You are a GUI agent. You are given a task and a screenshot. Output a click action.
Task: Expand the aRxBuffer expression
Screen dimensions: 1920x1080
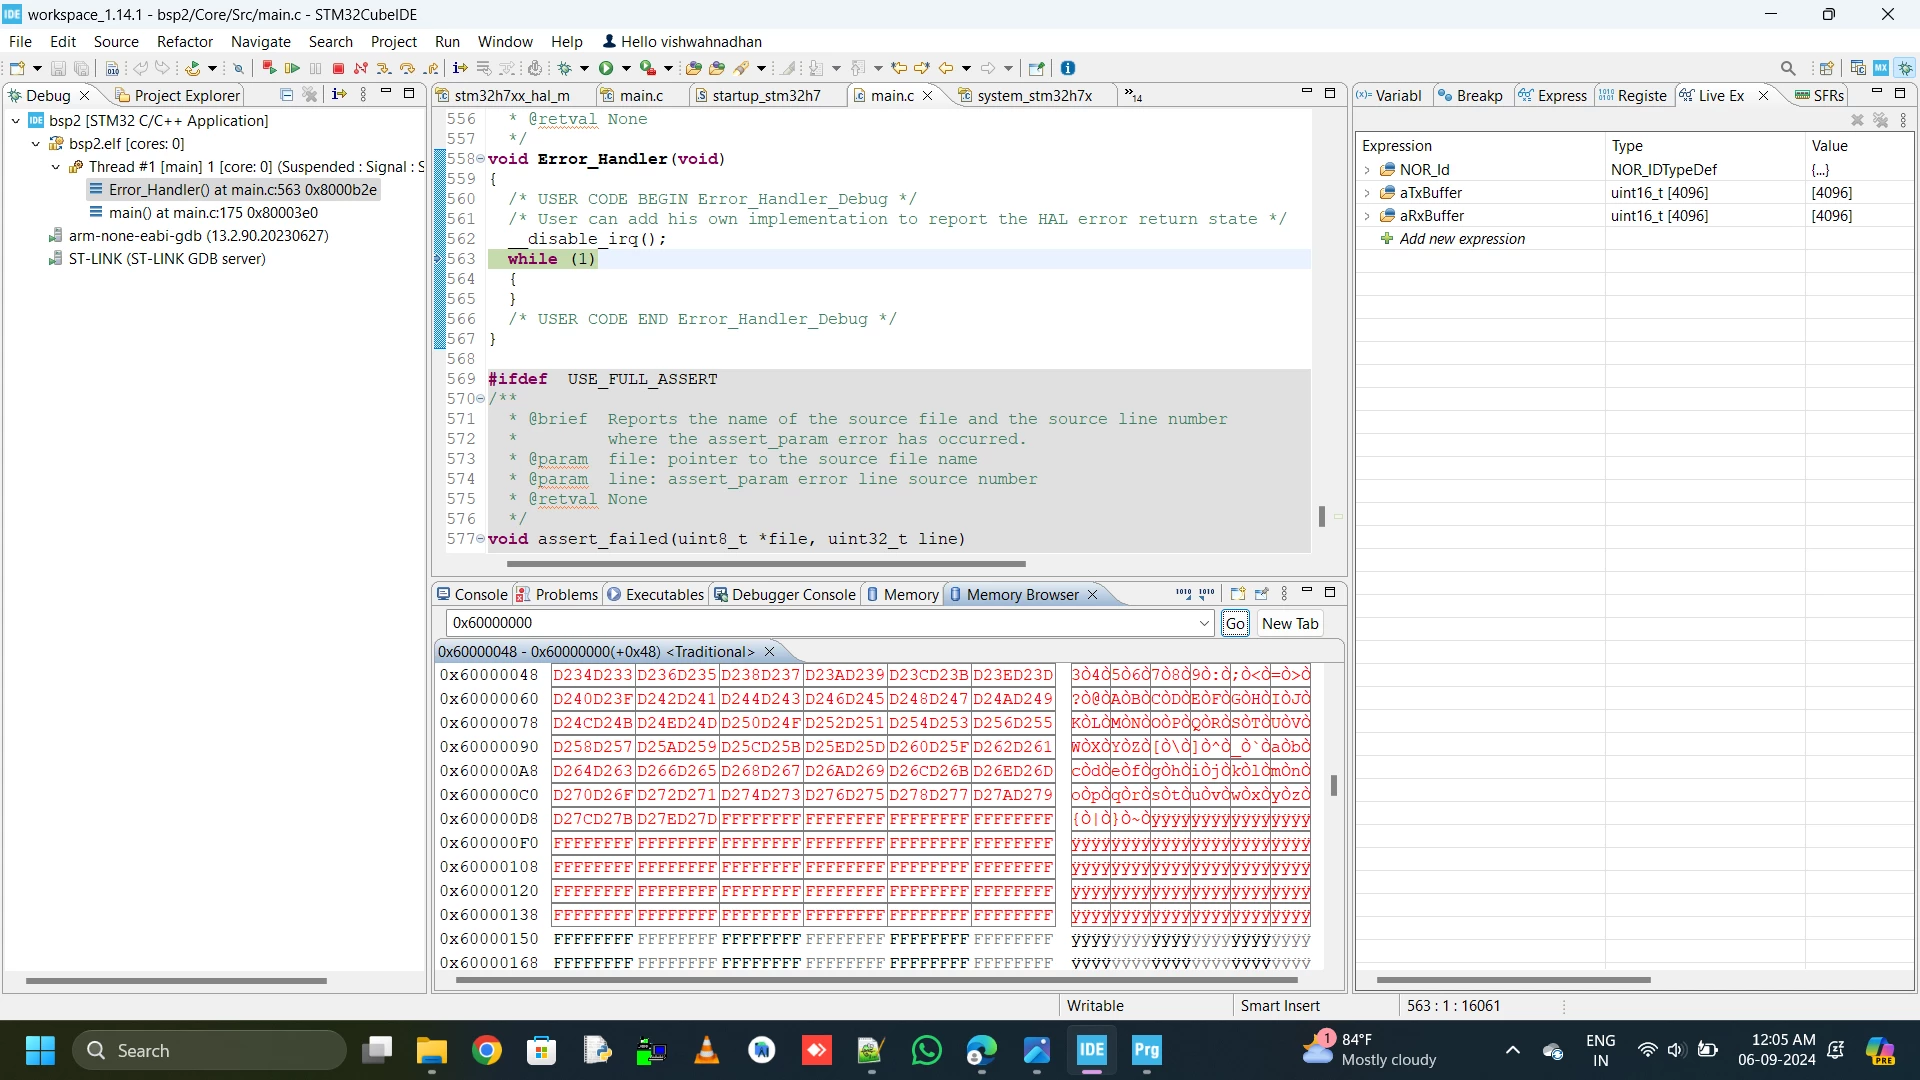click(x=1367, y=216)
